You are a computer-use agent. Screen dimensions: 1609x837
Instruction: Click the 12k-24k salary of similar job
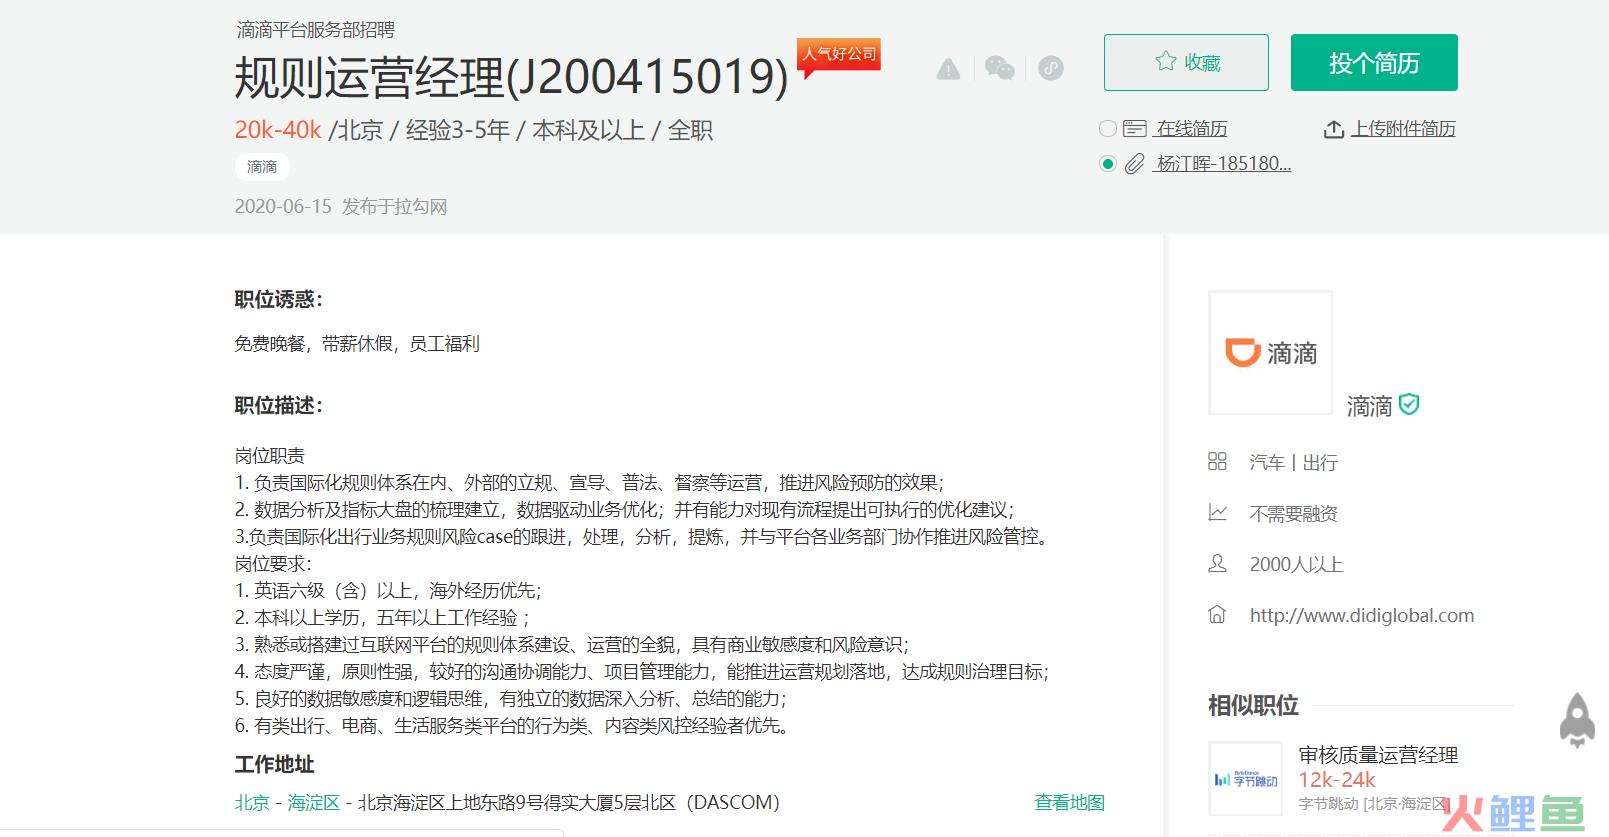tap(1336, 780)
